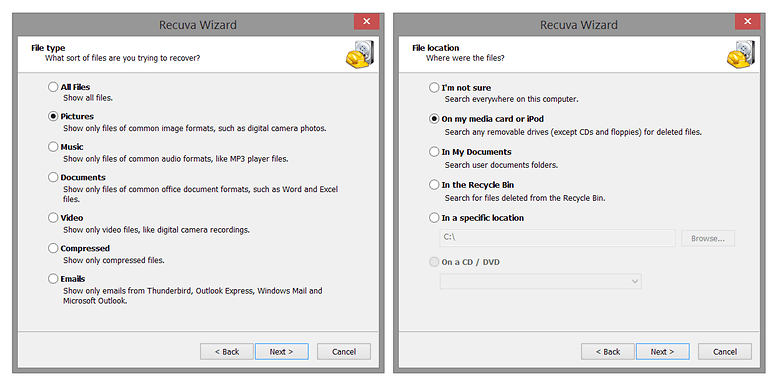Image resolution: width=782 pixels, height=386 pixels.
Task: Click the 'File type' heading
Action: 48,48
